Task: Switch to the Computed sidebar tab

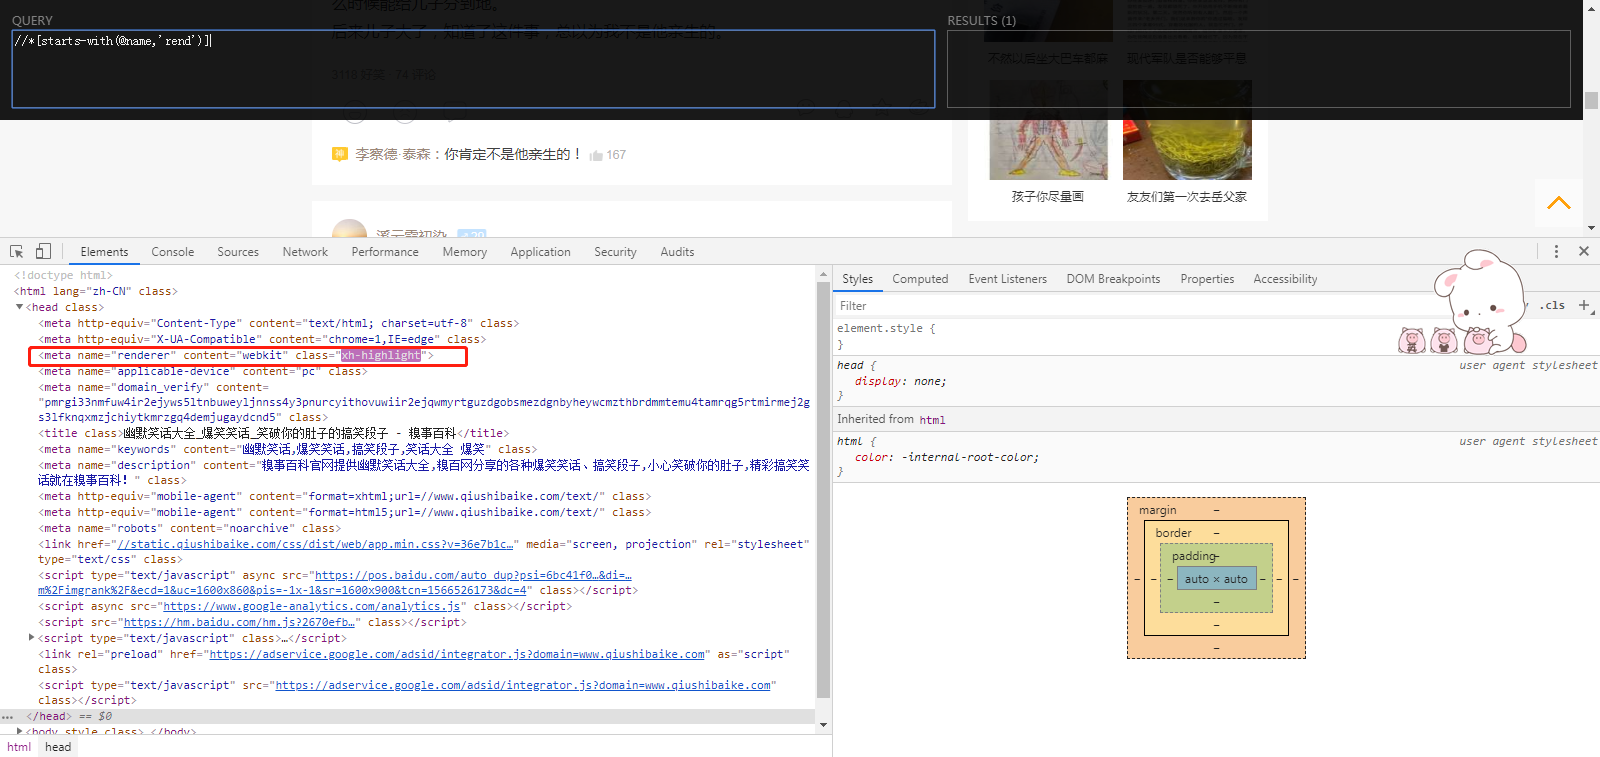Action: tap(920, 279)
